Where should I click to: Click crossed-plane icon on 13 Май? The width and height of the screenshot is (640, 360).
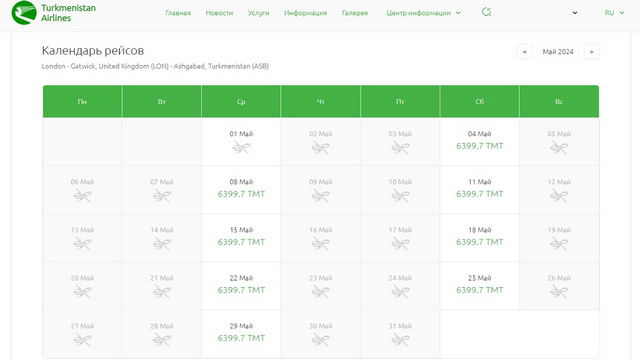click(x=82, y=244)
